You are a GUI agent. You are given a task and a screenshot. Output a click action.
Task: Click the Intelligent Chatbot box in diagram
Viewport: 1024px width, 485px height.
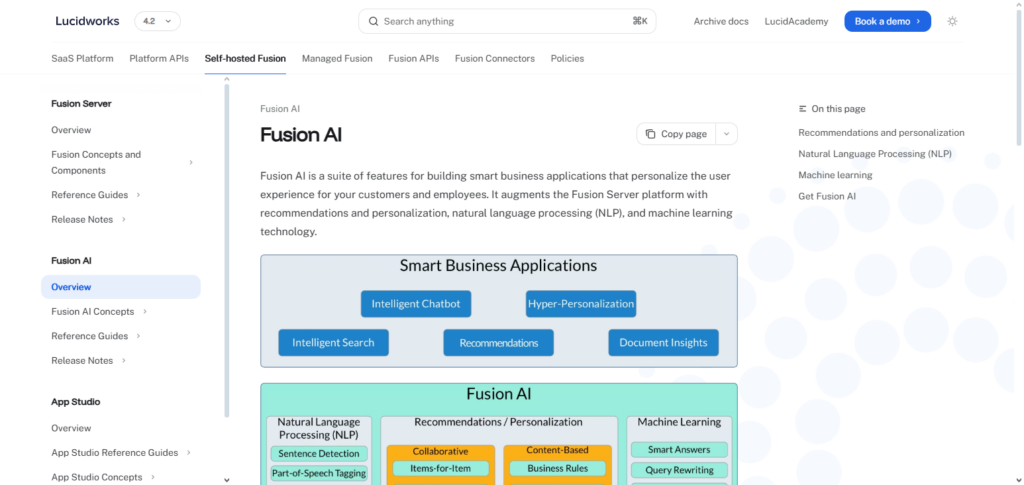(416, 304)
